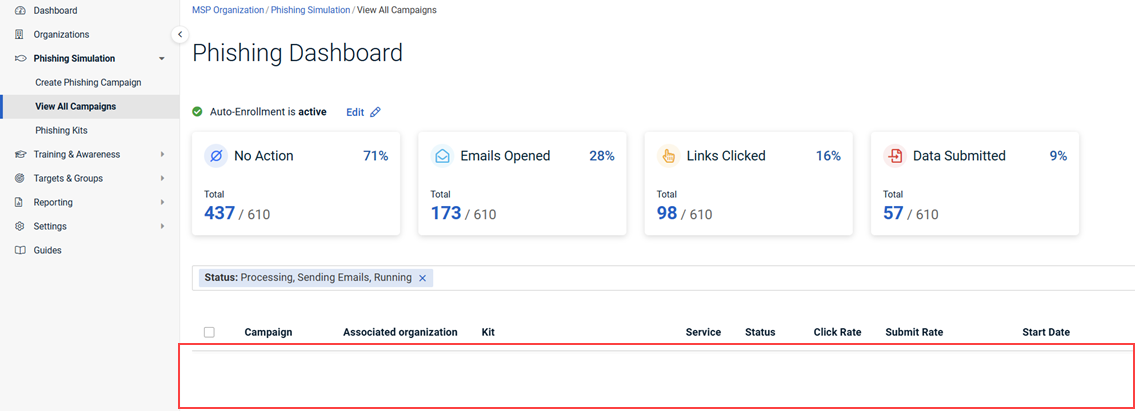The height and width of the screenshot is (411, 1135).
Task: Toggle the select-all campaigns checkbox
Action: click(209, 332)
